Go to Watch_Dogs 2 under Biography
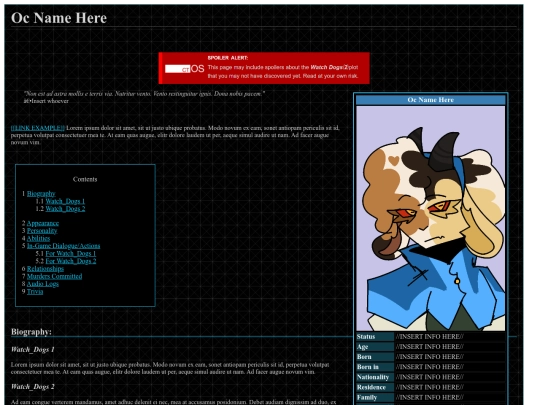 pos(65,209)
